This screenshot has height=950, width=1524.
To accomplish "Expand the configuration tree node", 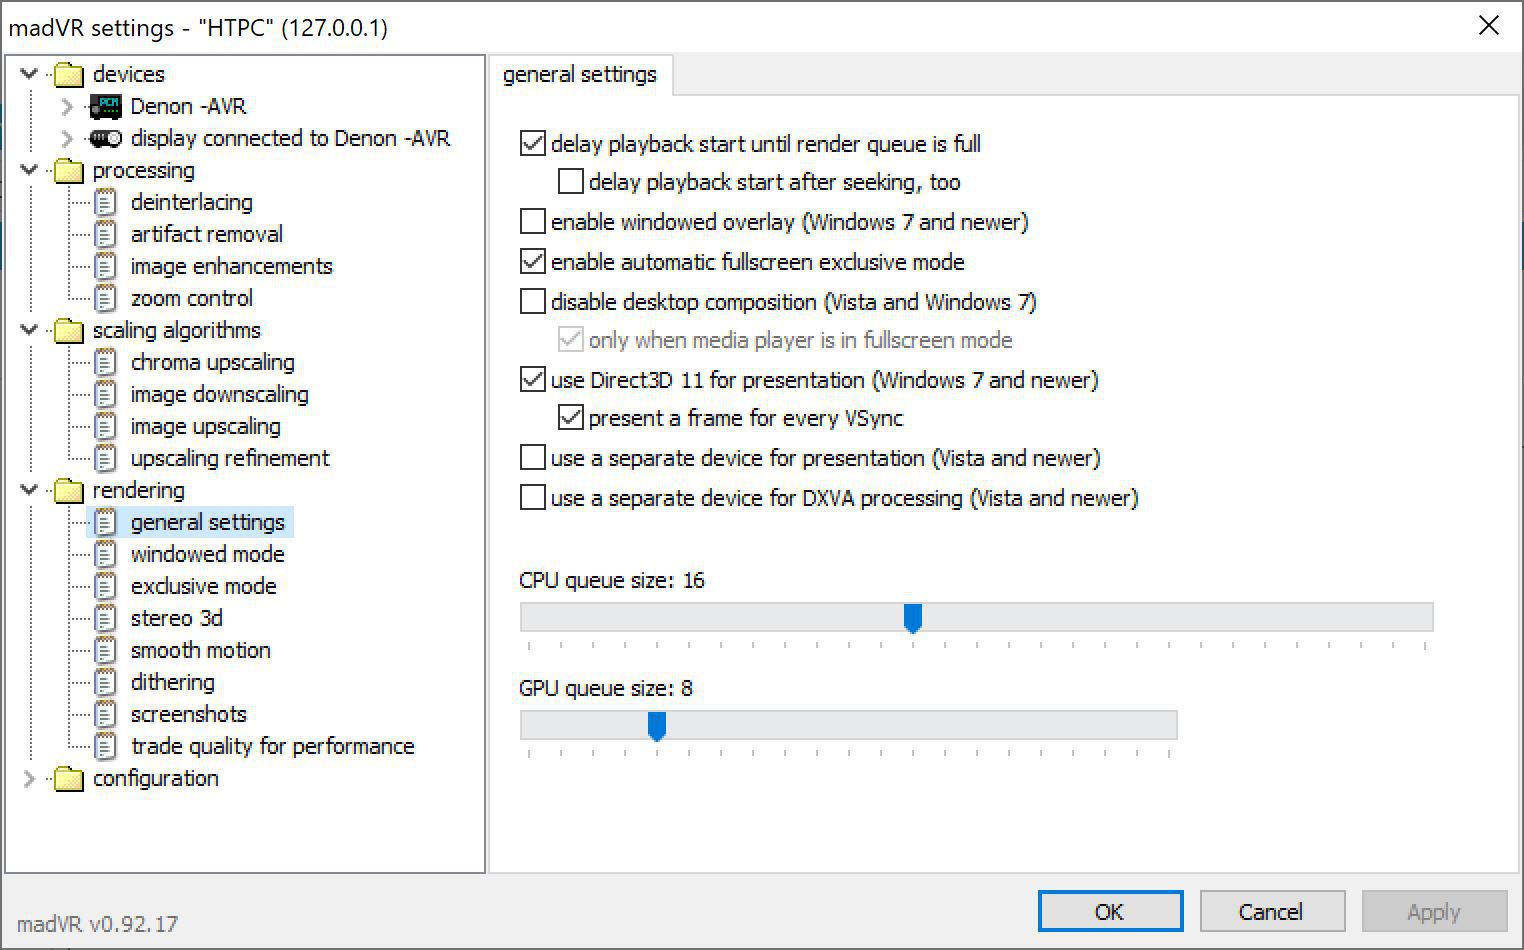I will [x=29, y=778].
